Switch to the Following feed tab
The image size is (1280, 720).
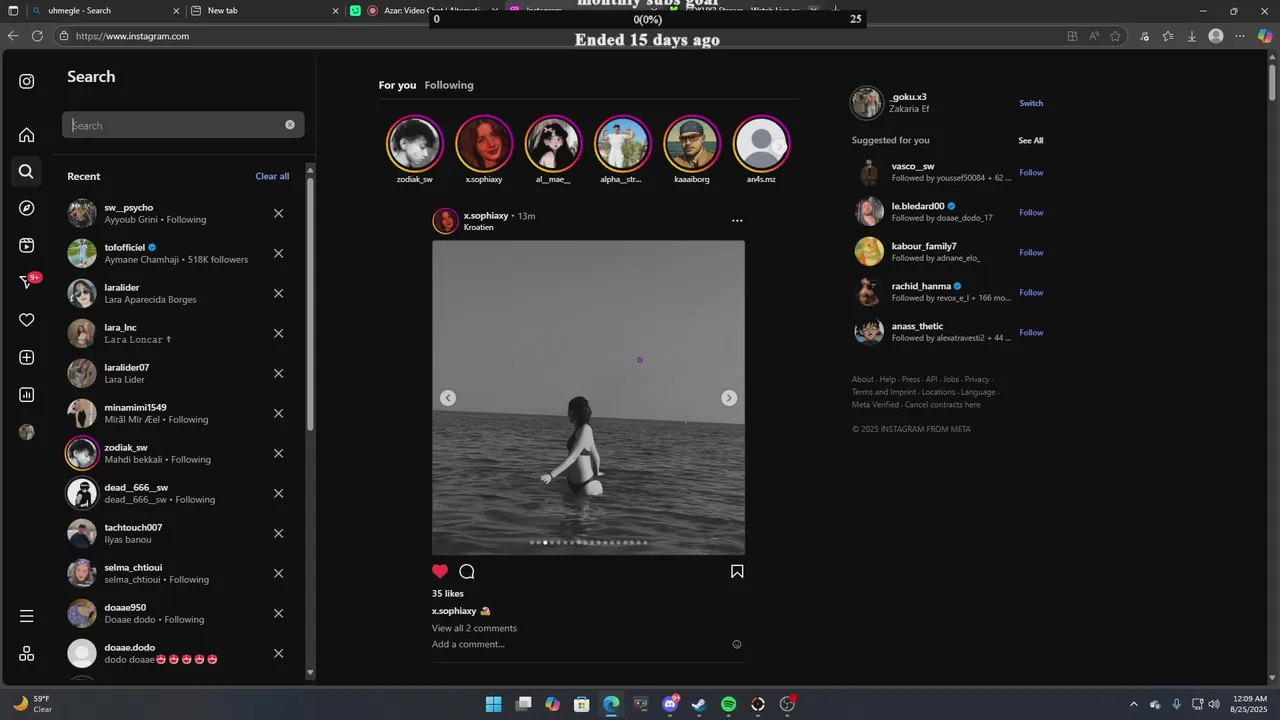449,85
